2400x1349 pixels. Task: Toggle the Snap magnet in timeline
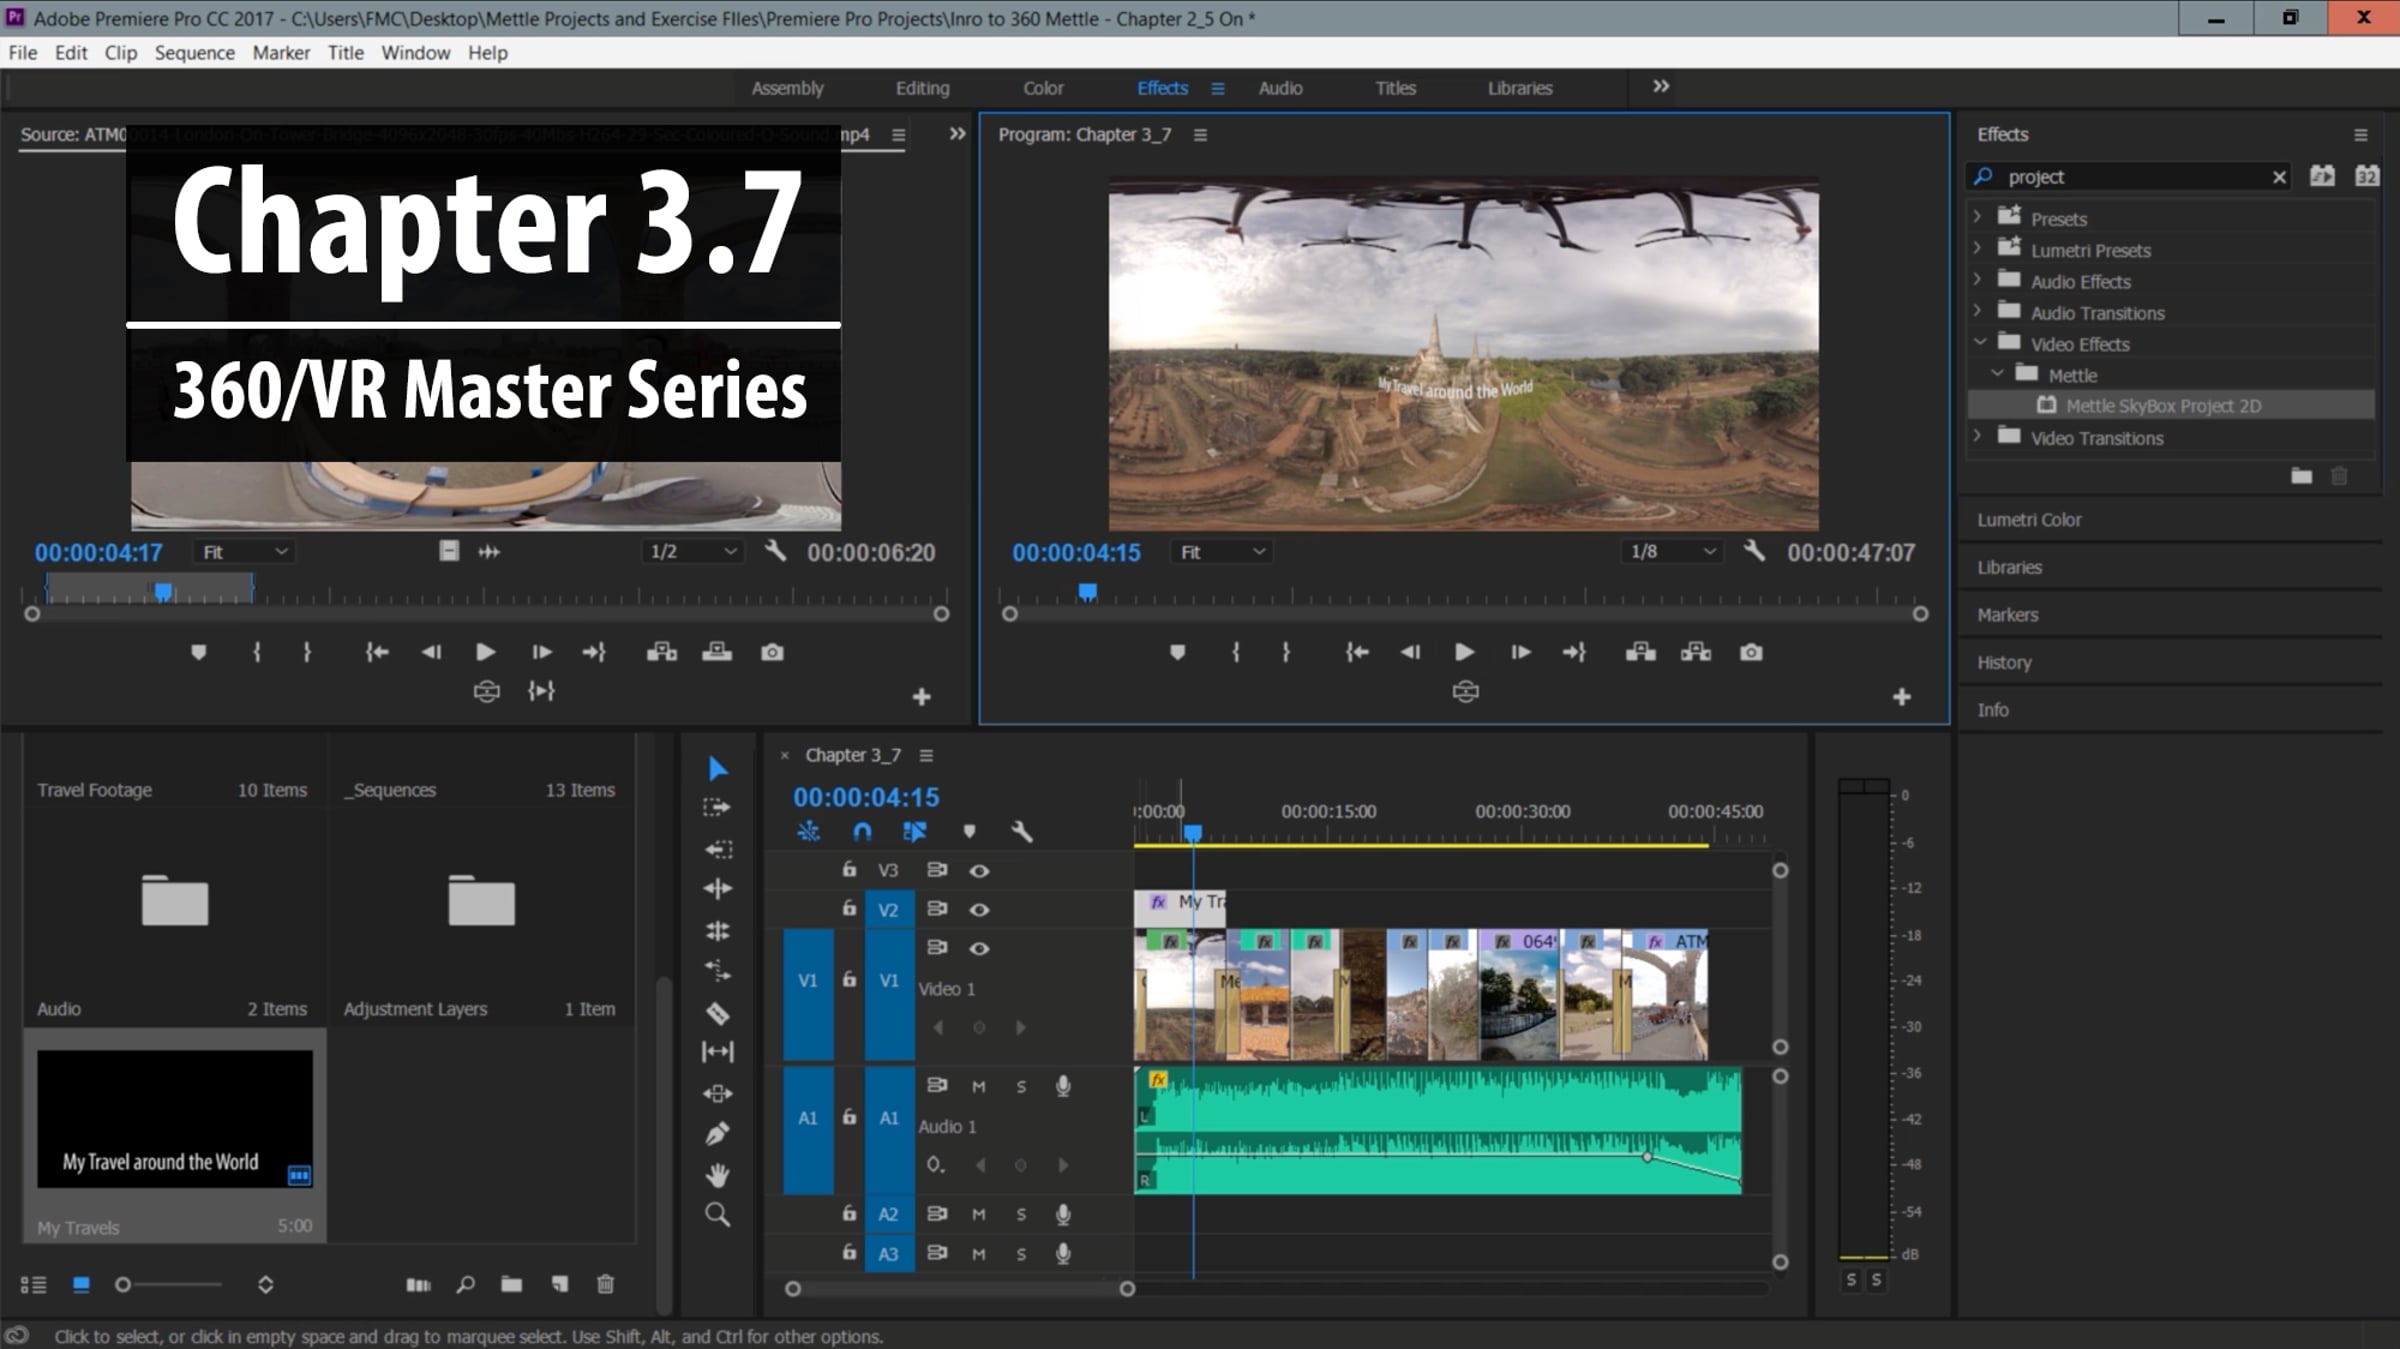point(862,831)
